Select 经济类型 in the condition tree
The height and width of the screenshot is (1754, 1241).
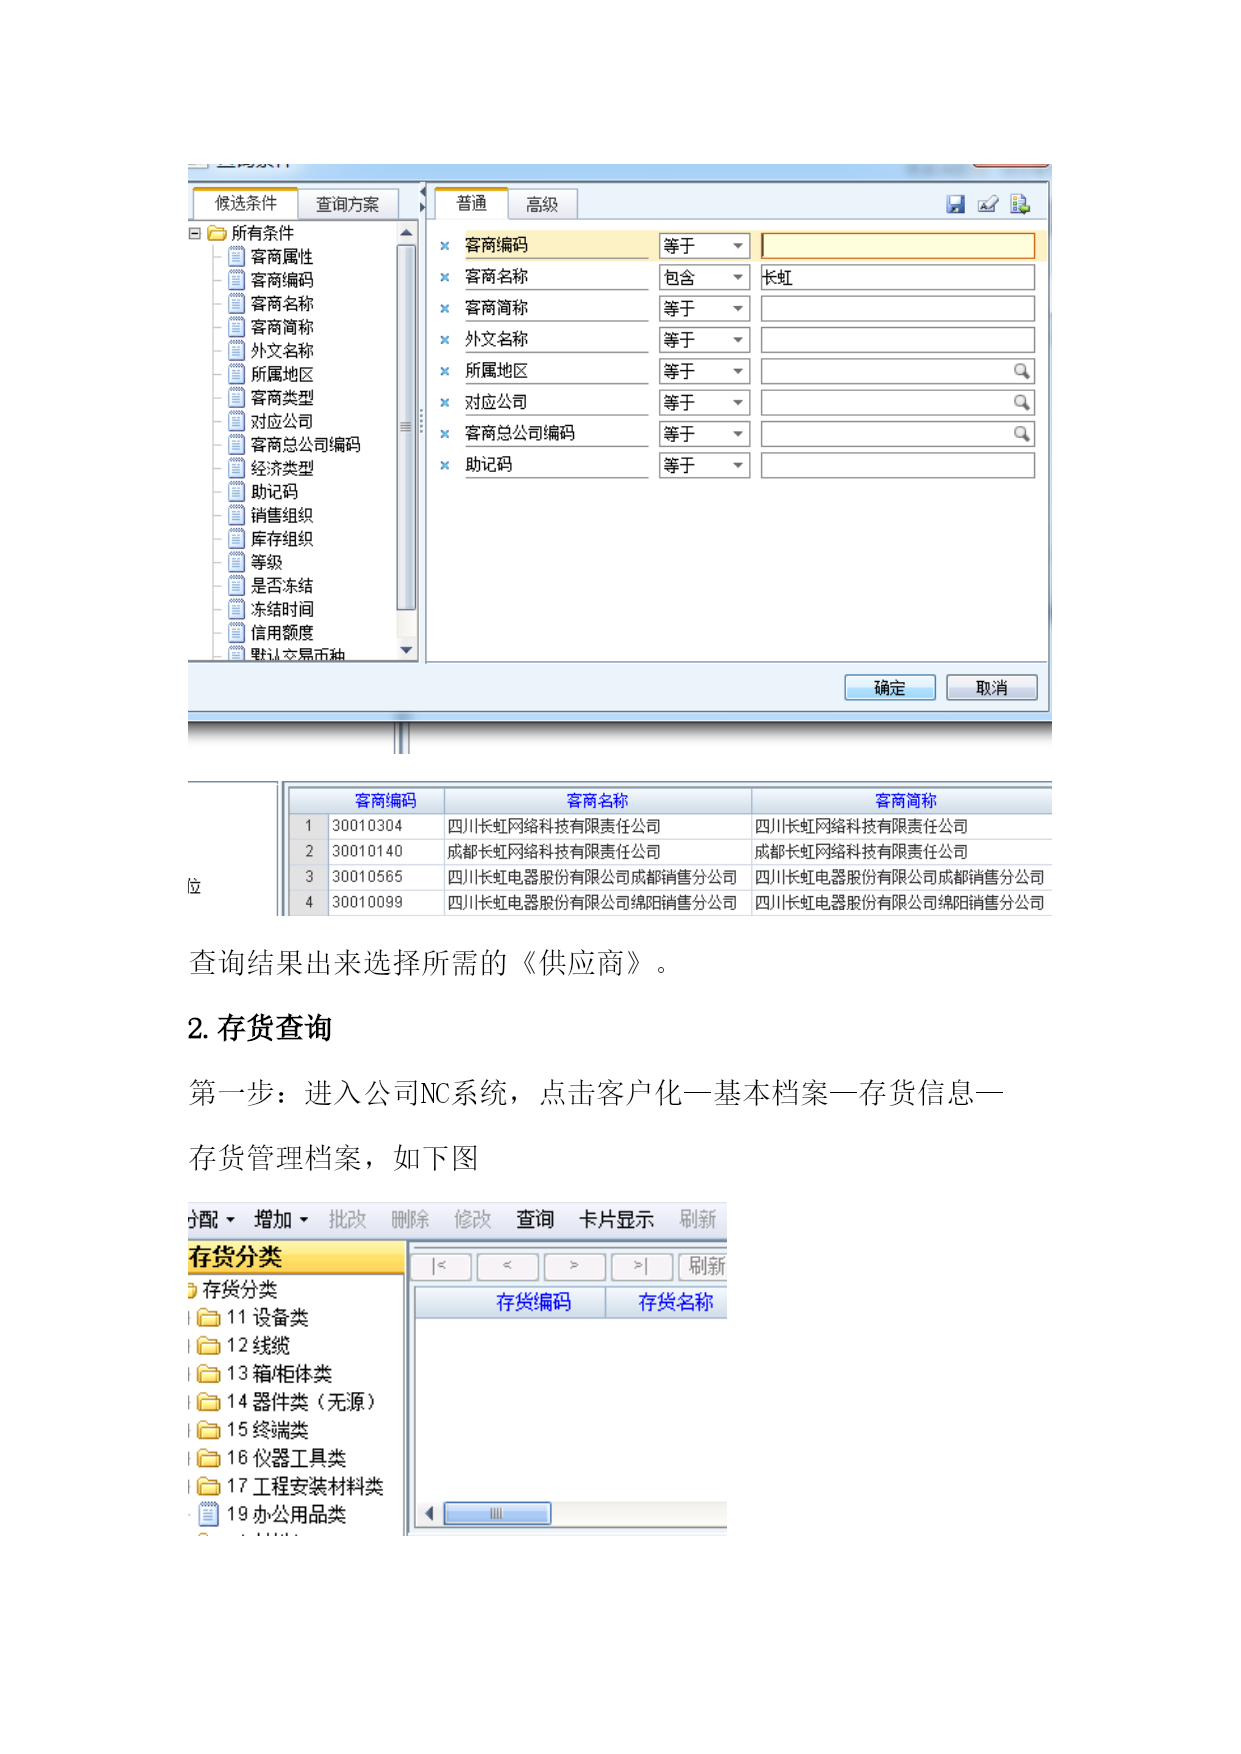pyautogui.click(x=282, y=468)
